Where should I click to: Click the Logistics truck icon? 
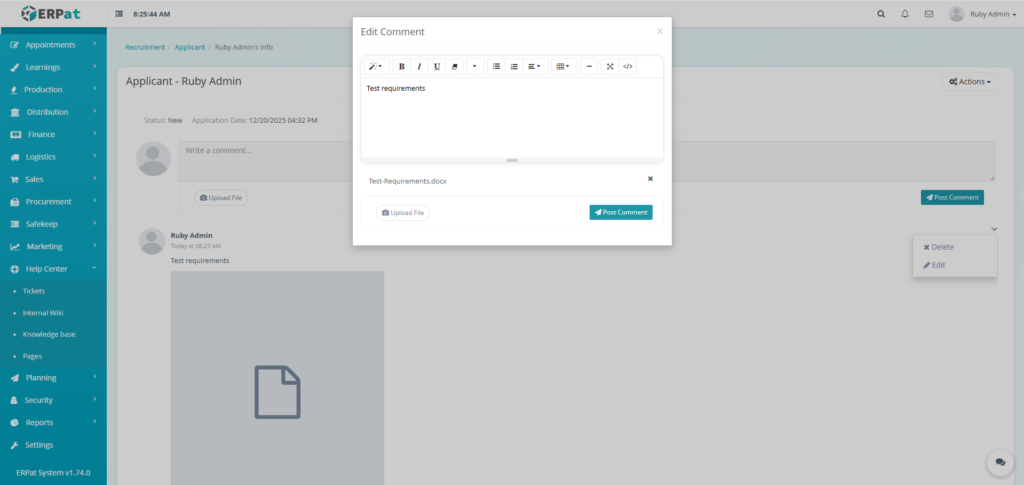coord(14,157)
